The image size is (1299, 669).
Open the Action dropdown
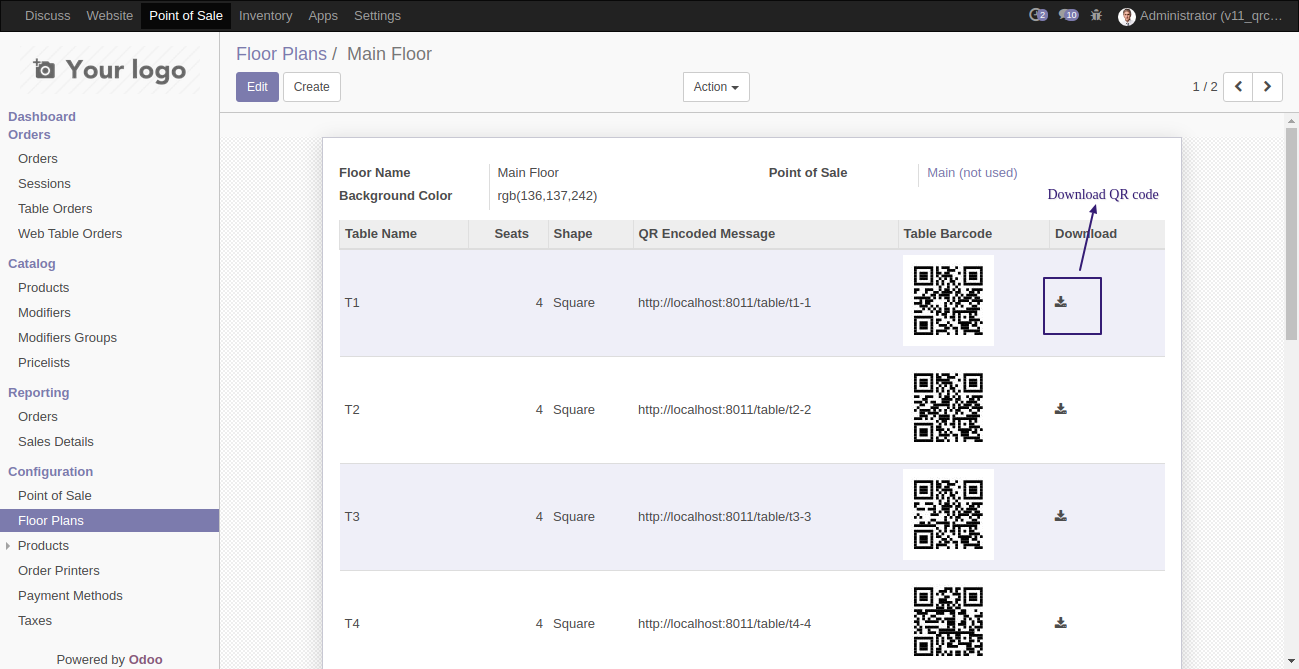click(x=716, y=87)
